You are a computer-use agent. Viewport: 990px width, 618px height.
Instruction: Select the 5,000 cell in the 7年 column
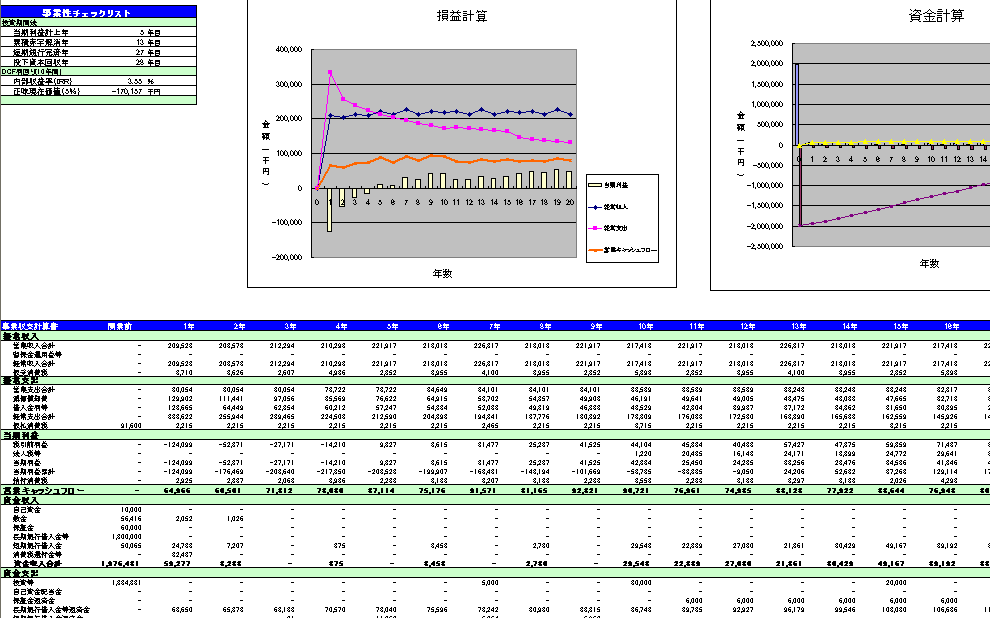(490, 583)
